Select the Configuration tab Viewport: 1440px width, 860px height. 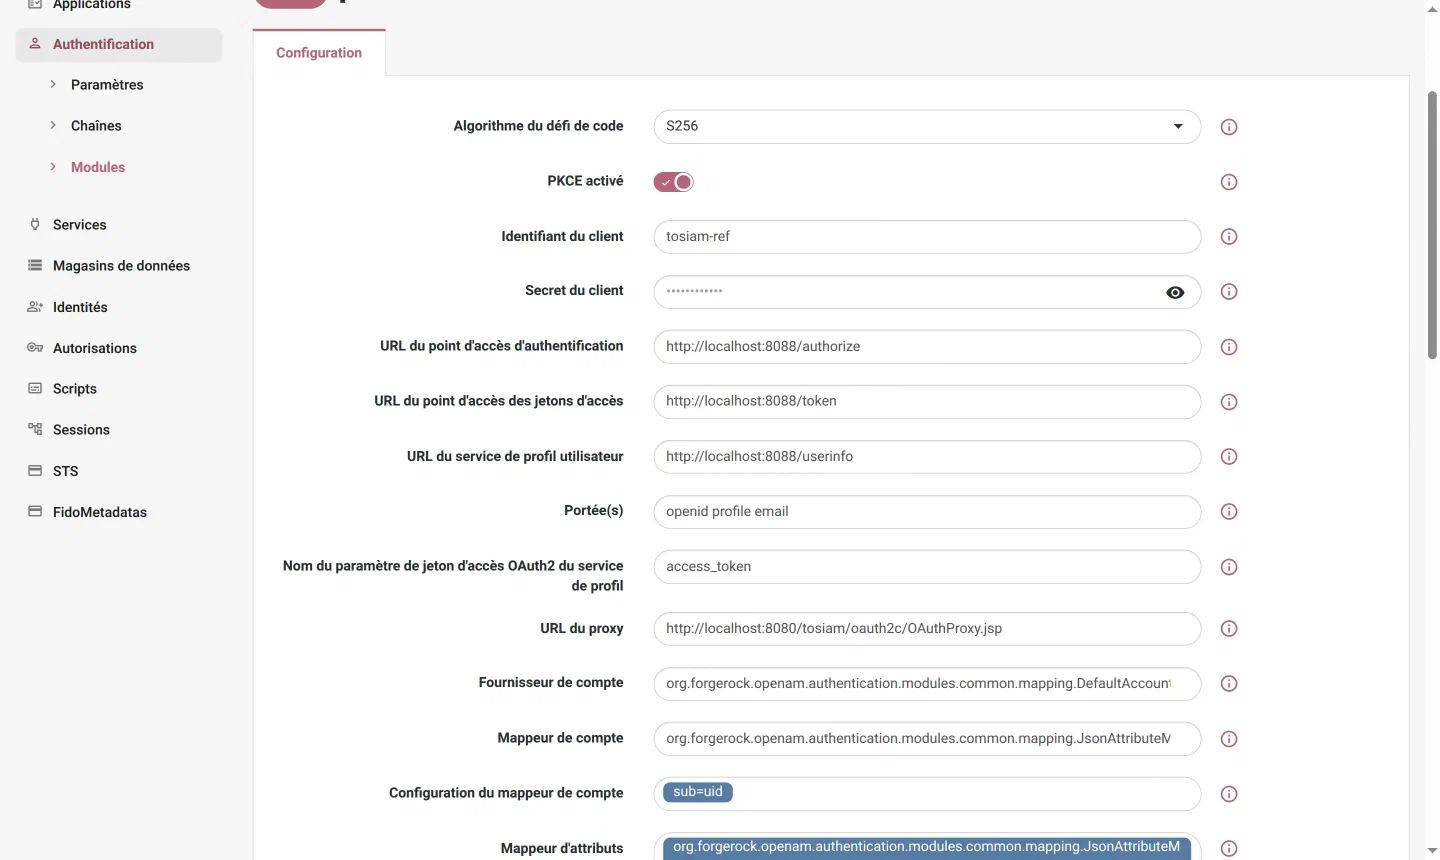319,53
